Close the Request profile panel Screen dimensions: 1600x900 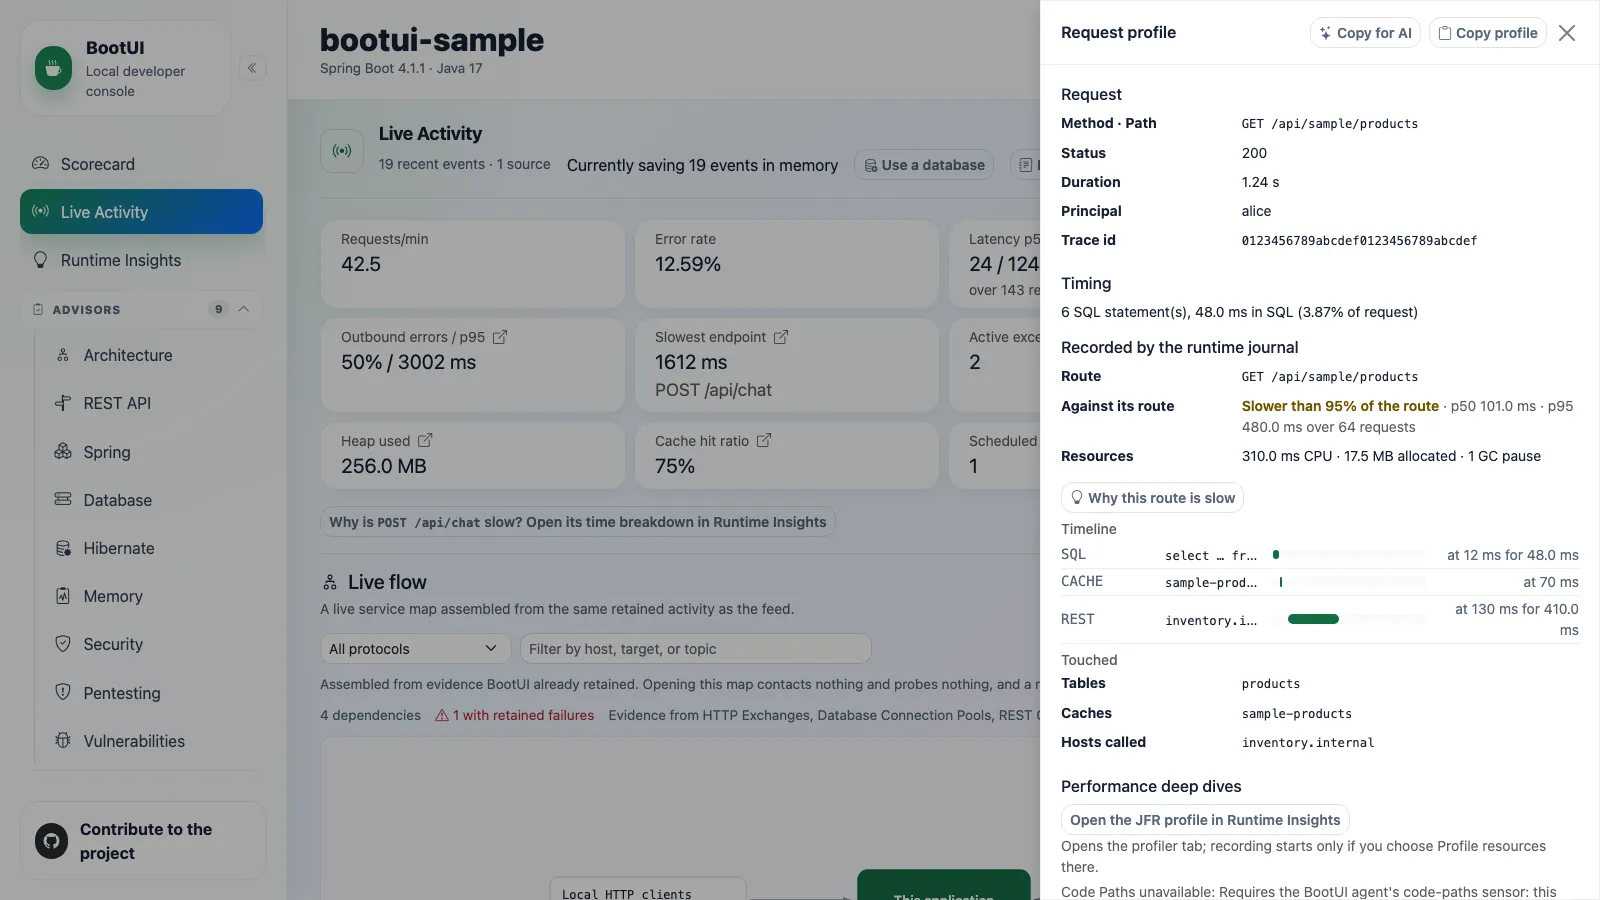[1567, 33]
